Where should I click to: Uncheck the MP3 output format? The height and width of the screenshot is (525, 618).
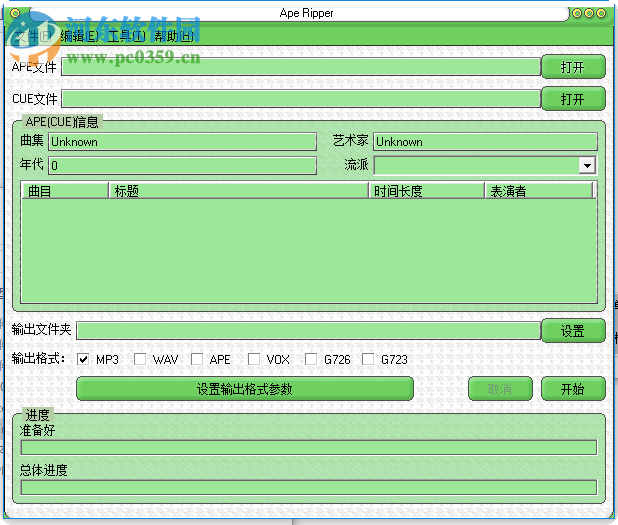83,359
